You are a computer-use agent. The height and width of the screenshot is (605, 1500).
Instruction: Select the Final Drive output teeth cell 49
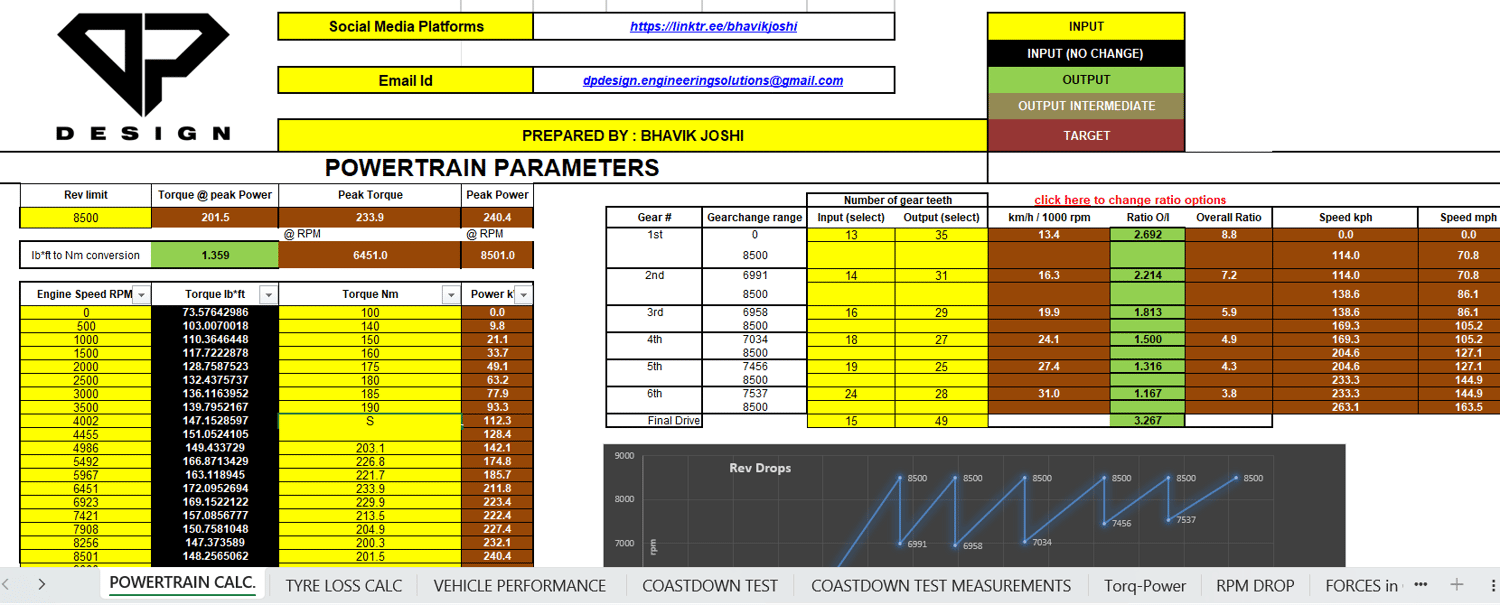(941, 421)
